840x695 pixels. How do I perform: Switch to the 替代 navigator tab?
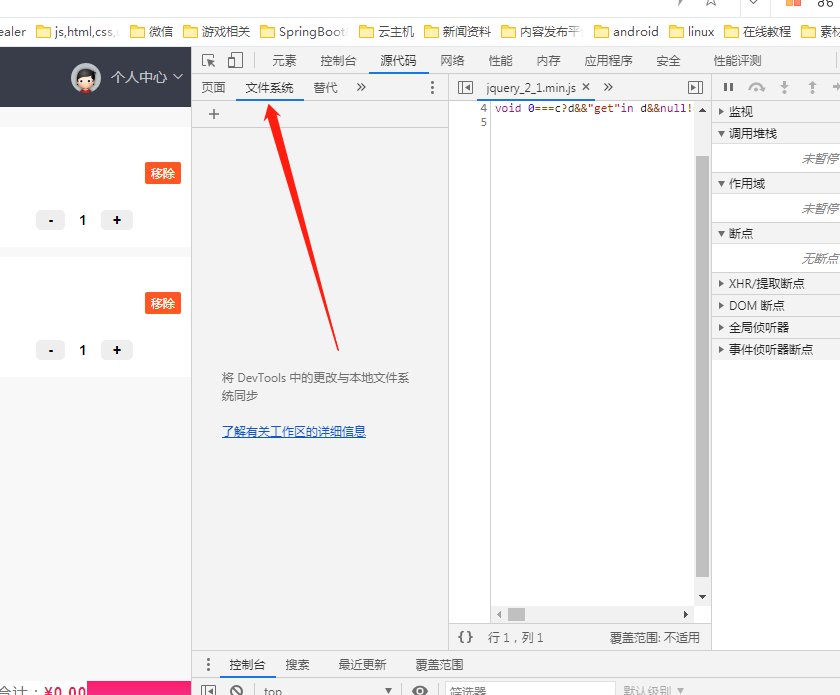pos(325,87)
